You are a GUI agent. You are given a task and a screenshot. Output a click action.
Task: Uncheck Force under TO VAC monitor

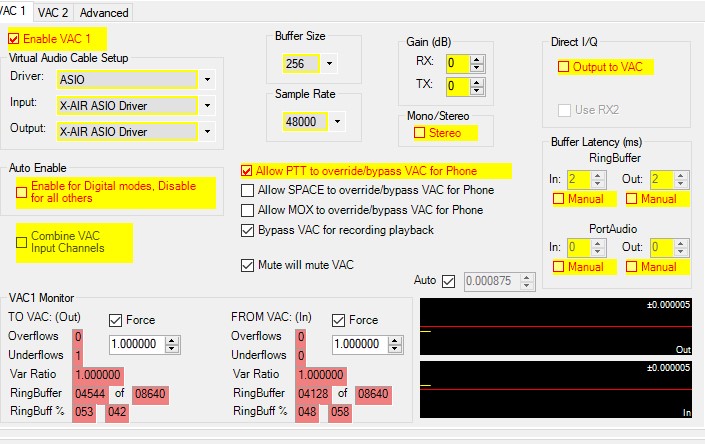115,320
